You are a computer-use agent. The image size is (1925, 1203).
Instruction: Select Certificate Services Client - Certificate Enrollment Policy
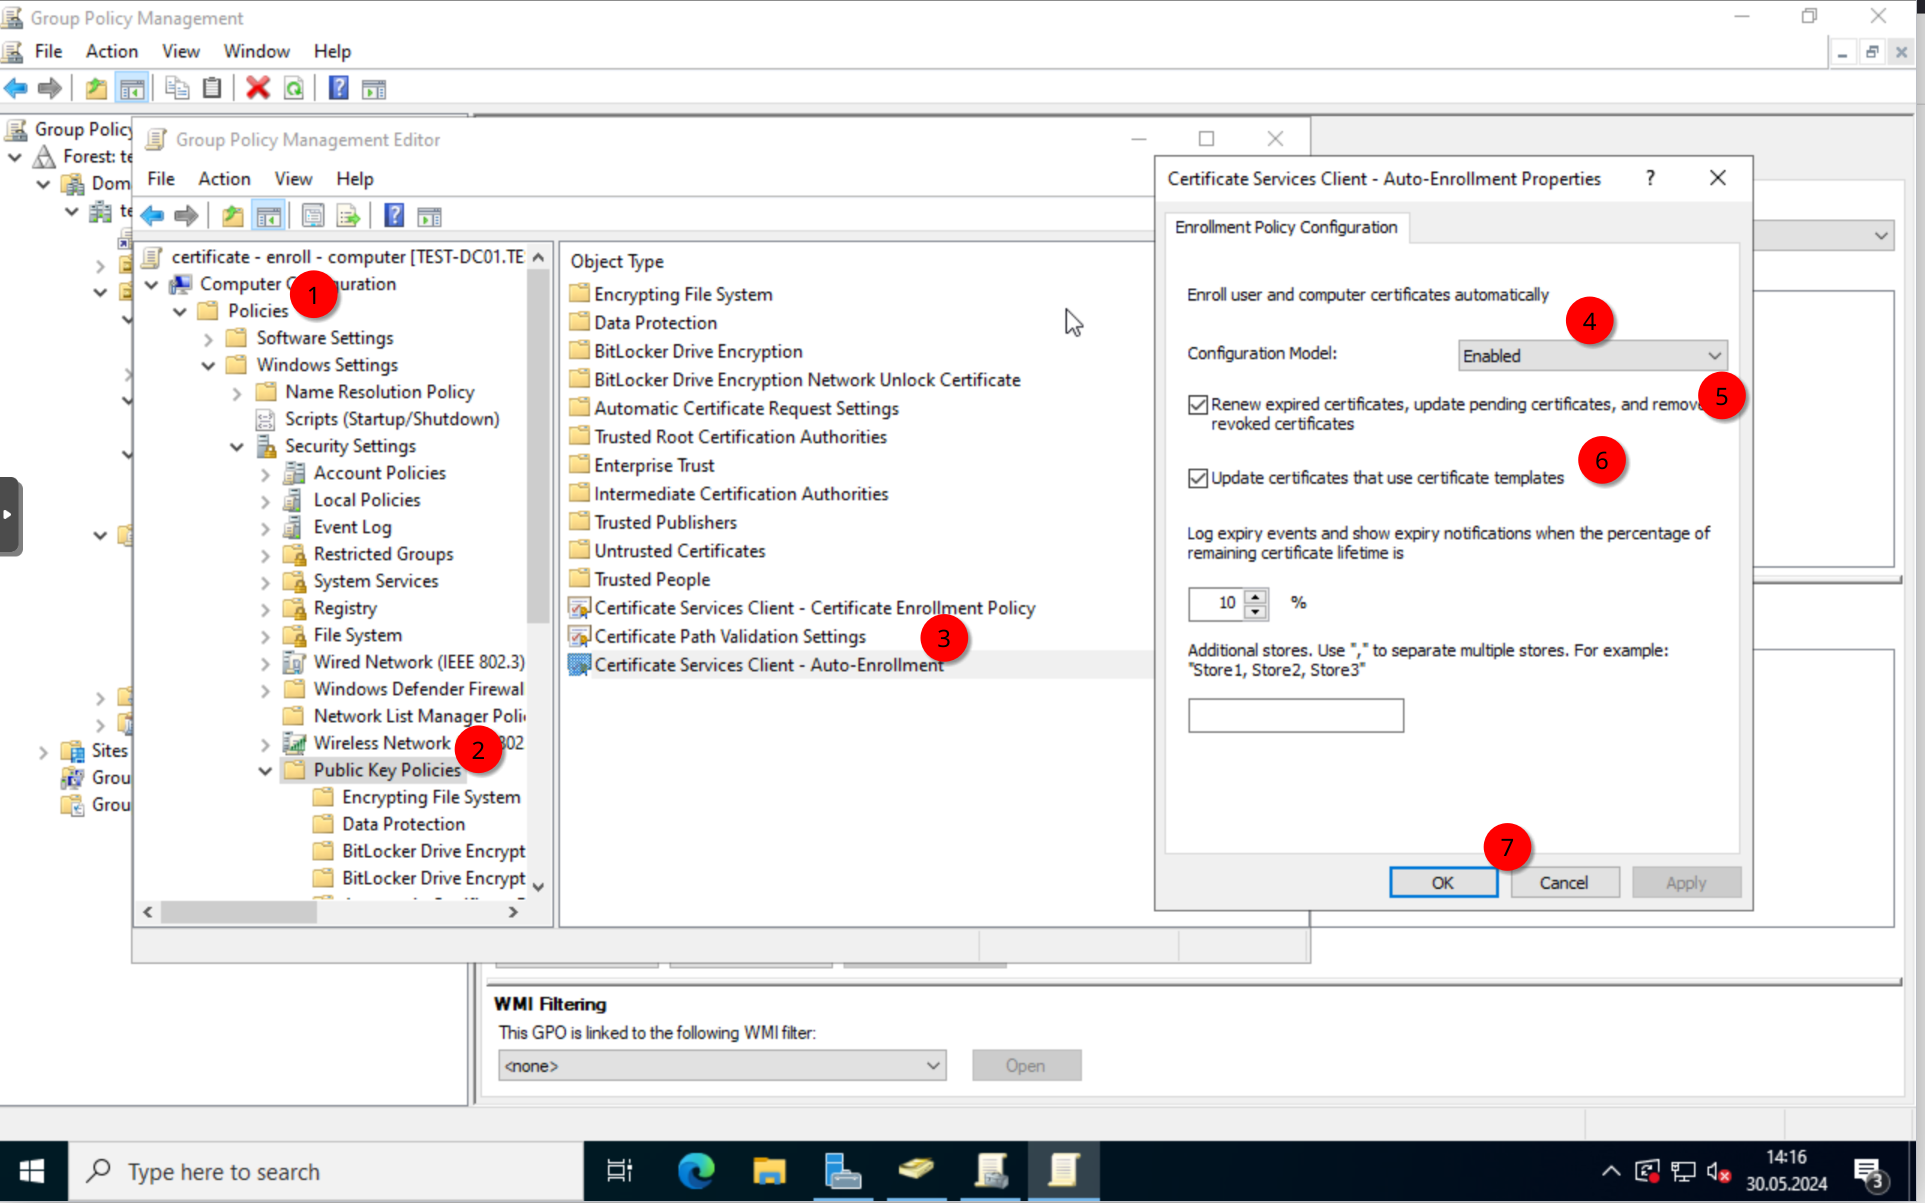[x=814, y=608]
